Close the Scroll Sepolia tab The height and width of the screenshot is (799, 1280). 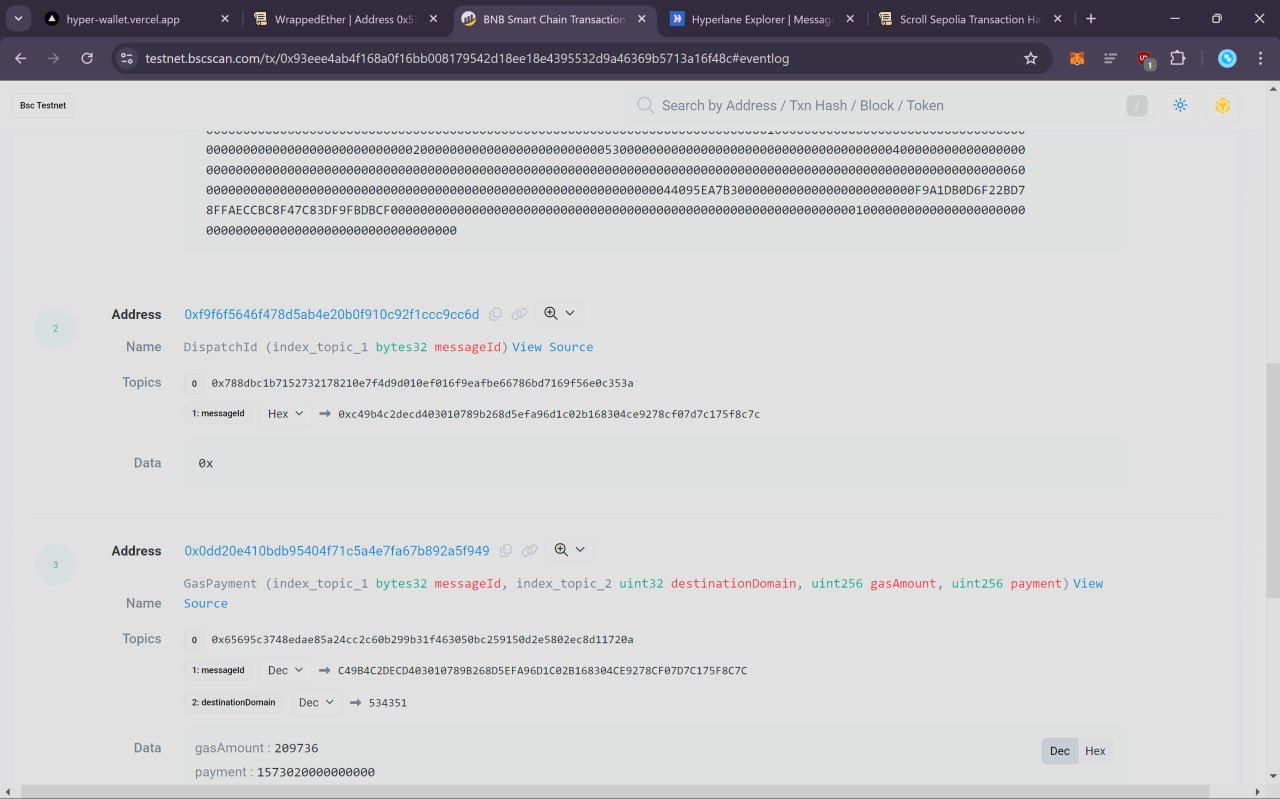pos(1058,19)
